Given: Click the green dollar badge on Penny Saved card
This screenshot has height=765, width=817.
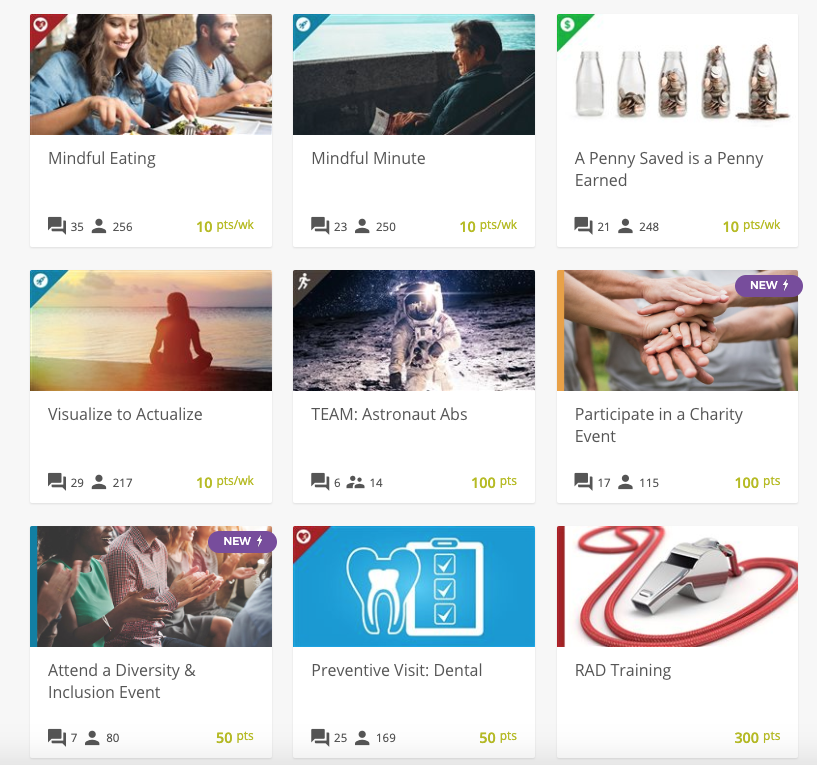Looking at the screenshot, I should point(567,24).
